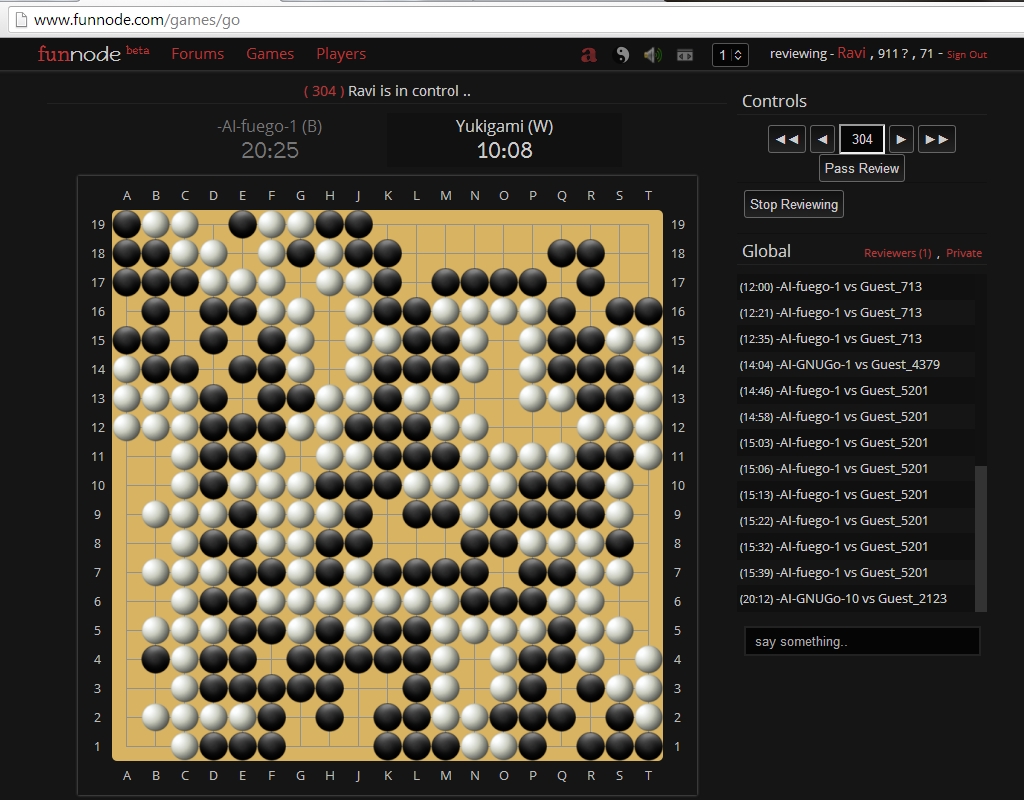Edit the move number field showing 304
The width and height of the screenshot is (1024, 800).
[x=861, y=138]
